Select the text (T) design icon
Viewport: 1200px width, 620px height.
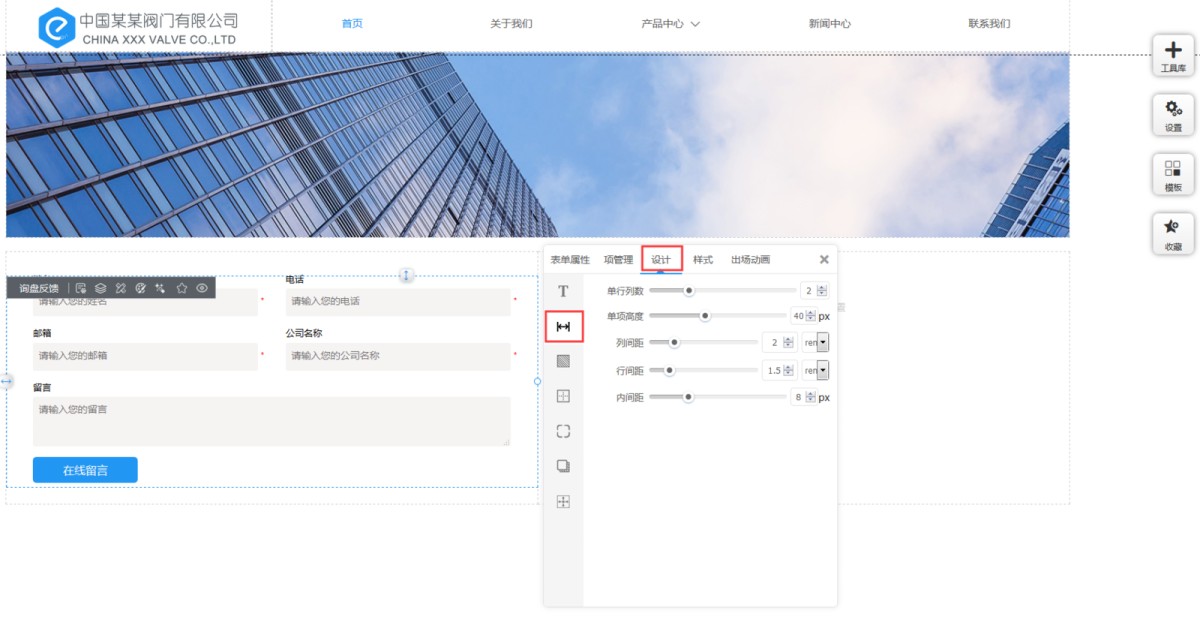coord(563,291)
